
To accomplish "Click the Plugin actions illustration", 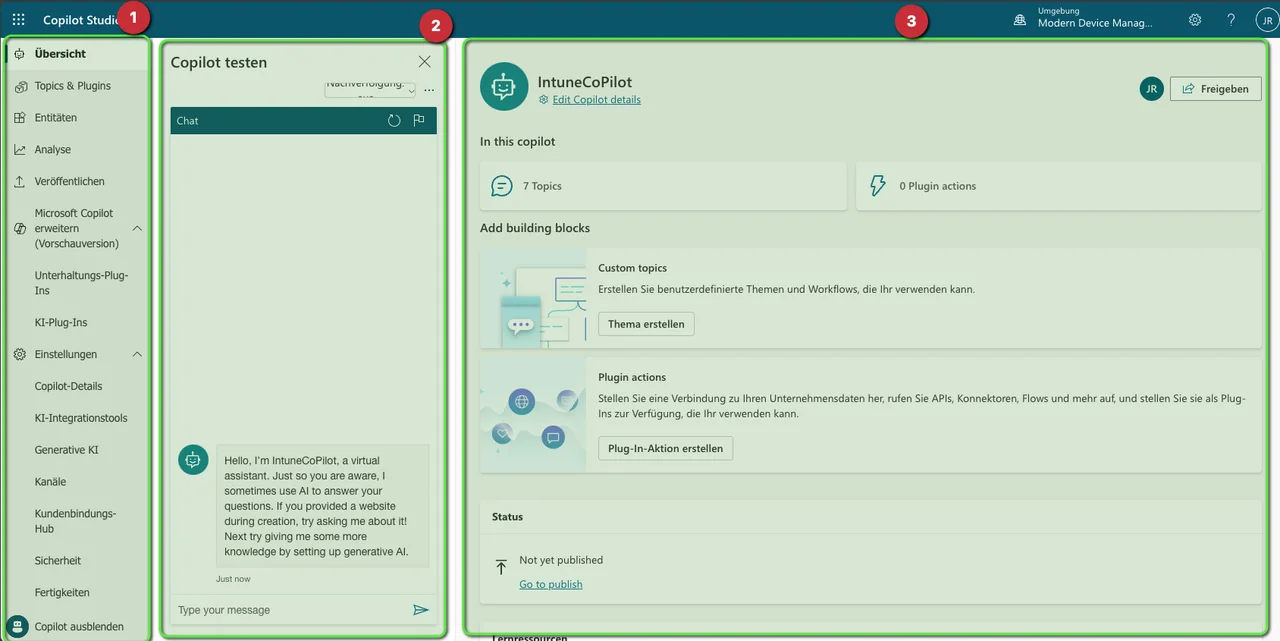I will [x=533, y=415].
